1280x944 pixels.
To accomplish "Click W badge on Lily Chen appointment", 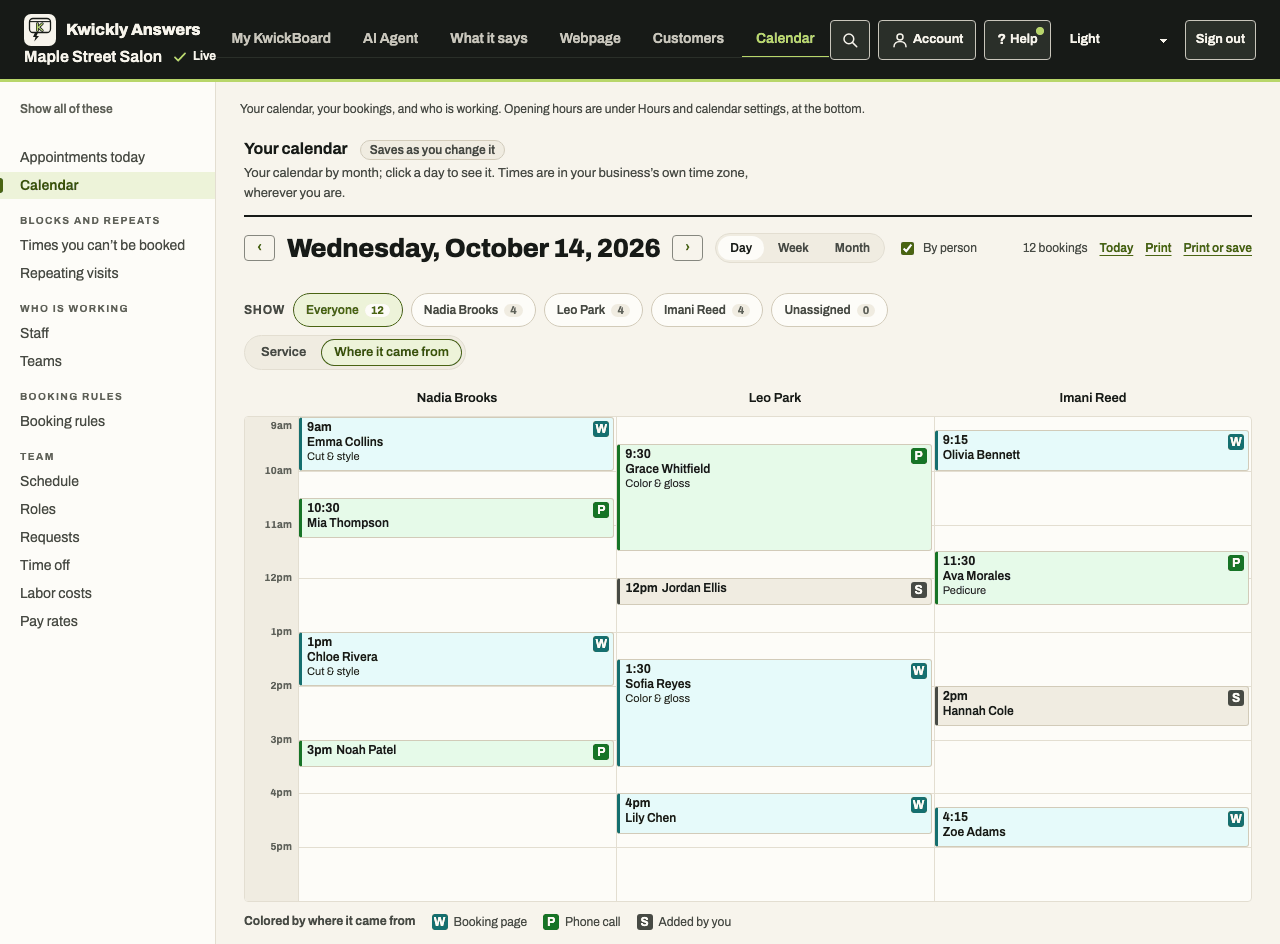I will (x=919, y=805).
